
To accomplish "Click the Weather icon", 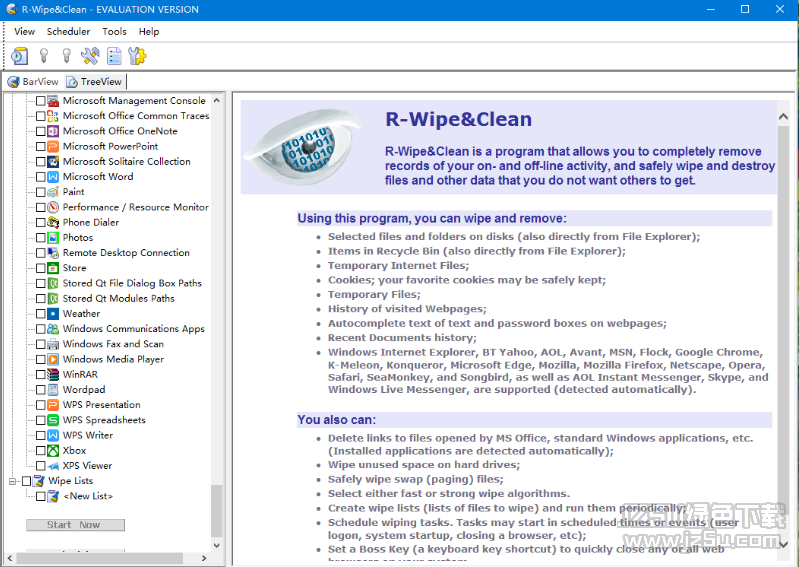I will tap(53, 314).
